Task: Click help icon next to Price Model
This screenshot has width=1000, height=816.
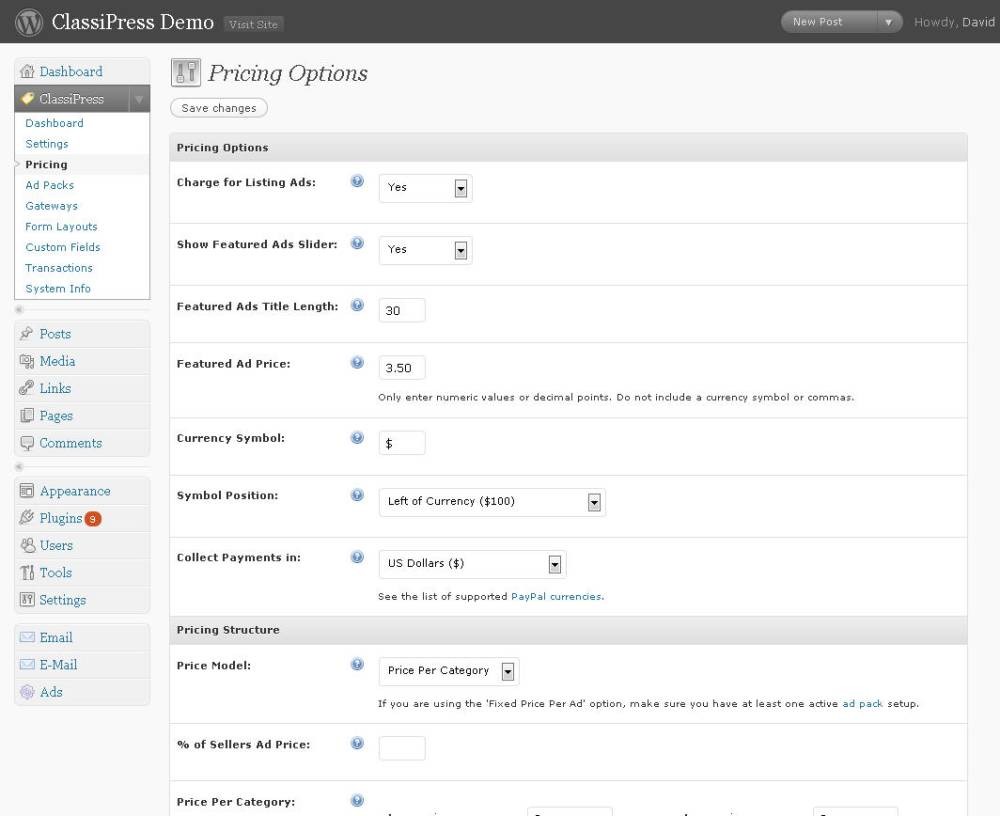Action: pyautogui.click(x=357, y=665)
